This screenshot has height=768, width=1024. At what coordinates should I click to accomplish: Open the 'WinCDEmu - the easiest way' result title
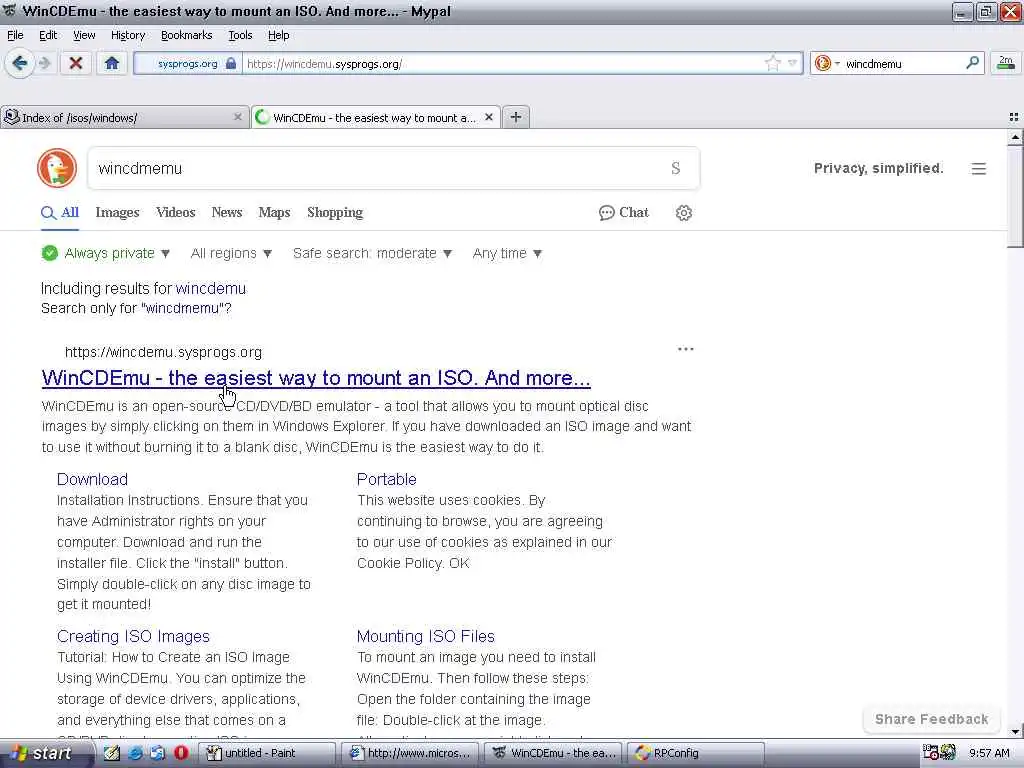pos(316,377)
